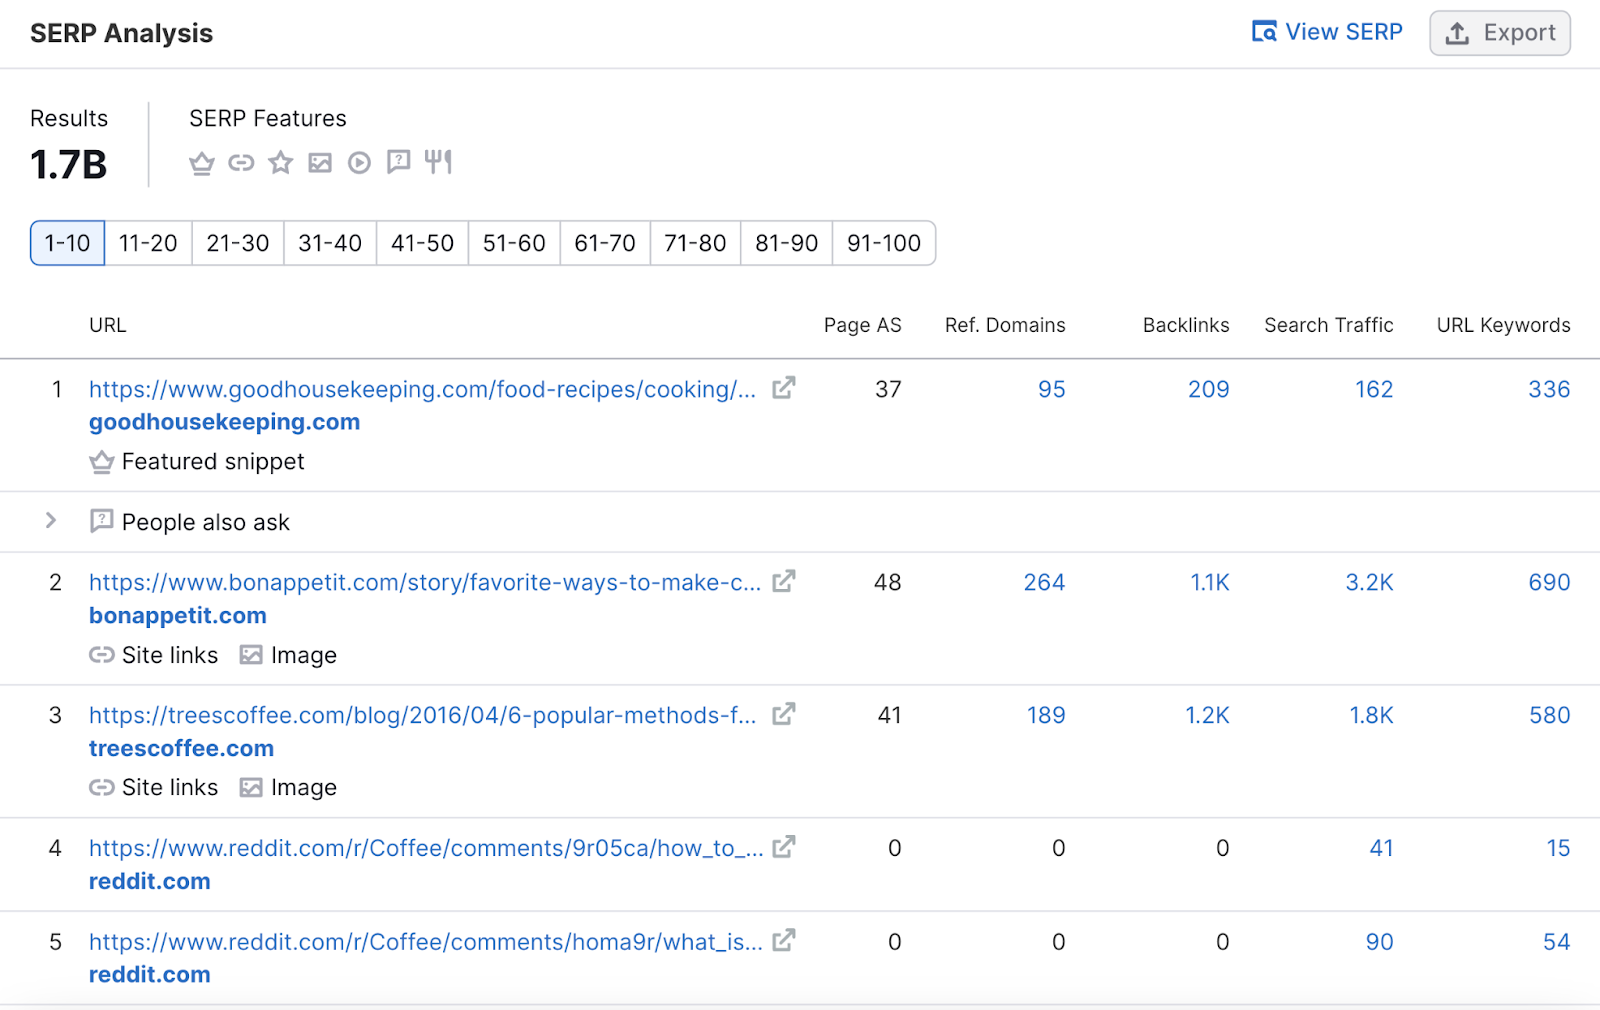Screen dimensions: 1600x1010
Task: Click the Site links icon under treescoffee.com
Action: 101,788
